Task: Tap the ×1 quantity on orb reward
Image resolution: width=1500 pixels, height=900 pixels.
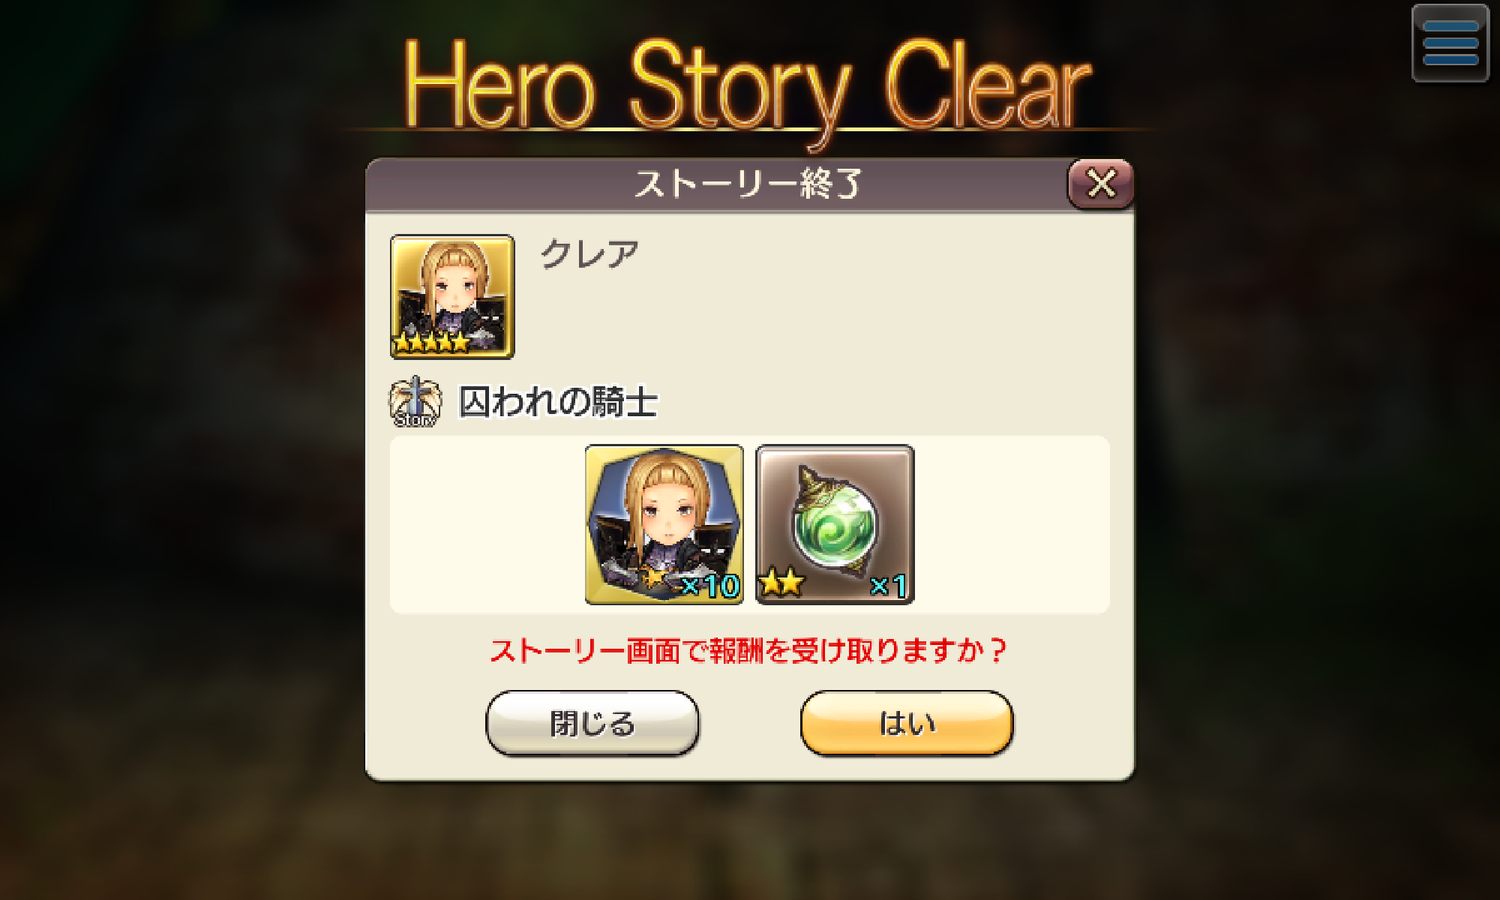Action: 888,585
